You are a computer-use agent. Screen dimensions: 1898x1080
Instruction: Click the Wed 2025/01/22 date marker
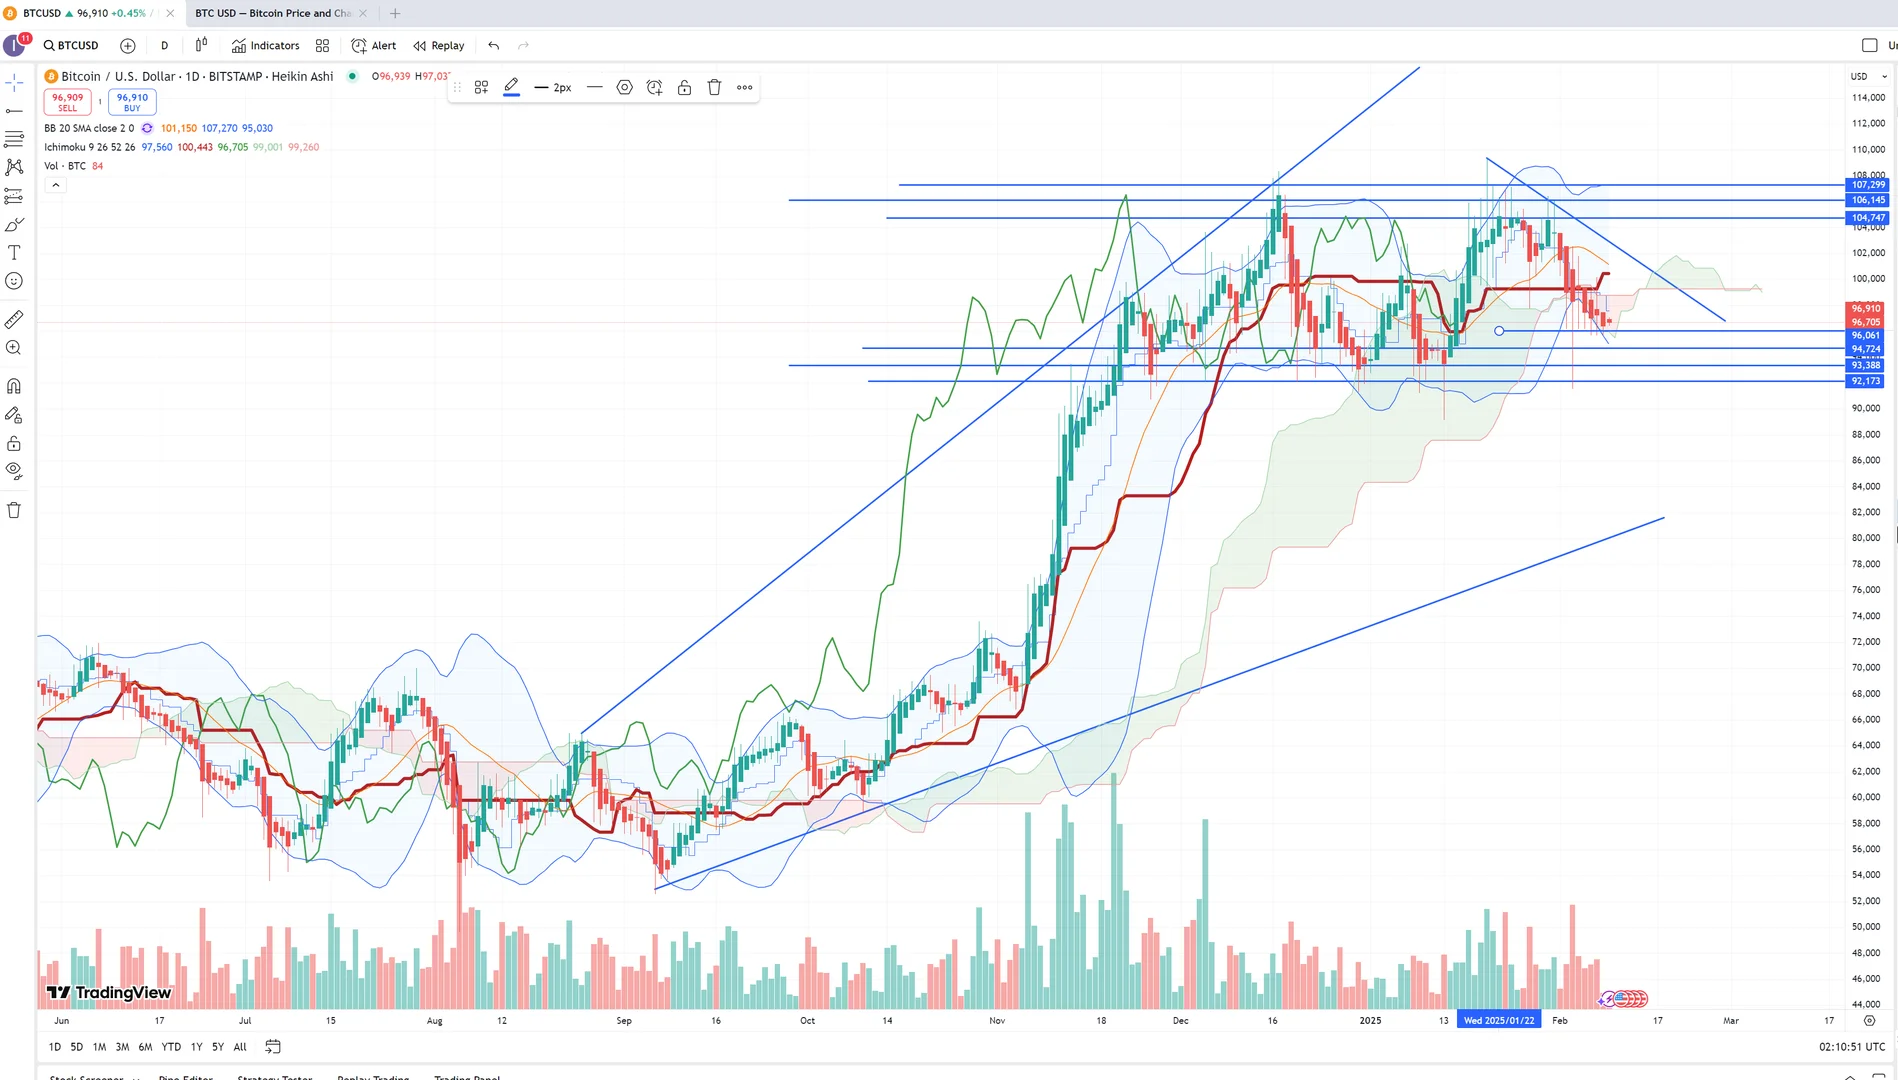(x=1499, y=1021)
